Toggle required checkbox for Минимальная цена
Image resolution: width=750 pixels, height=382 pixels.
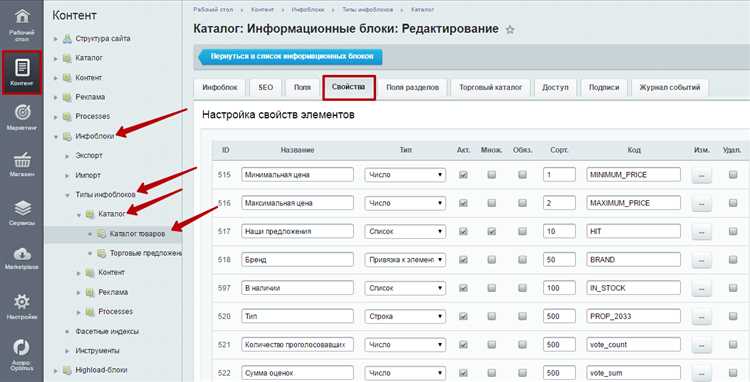point(522,175)
